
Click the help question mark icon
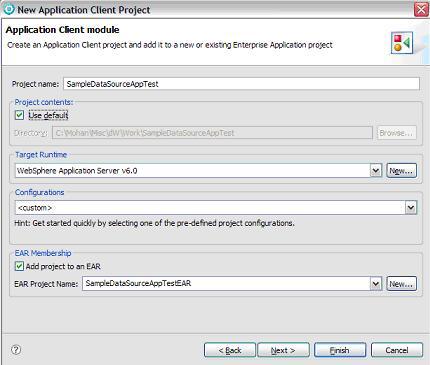[16, 350]
